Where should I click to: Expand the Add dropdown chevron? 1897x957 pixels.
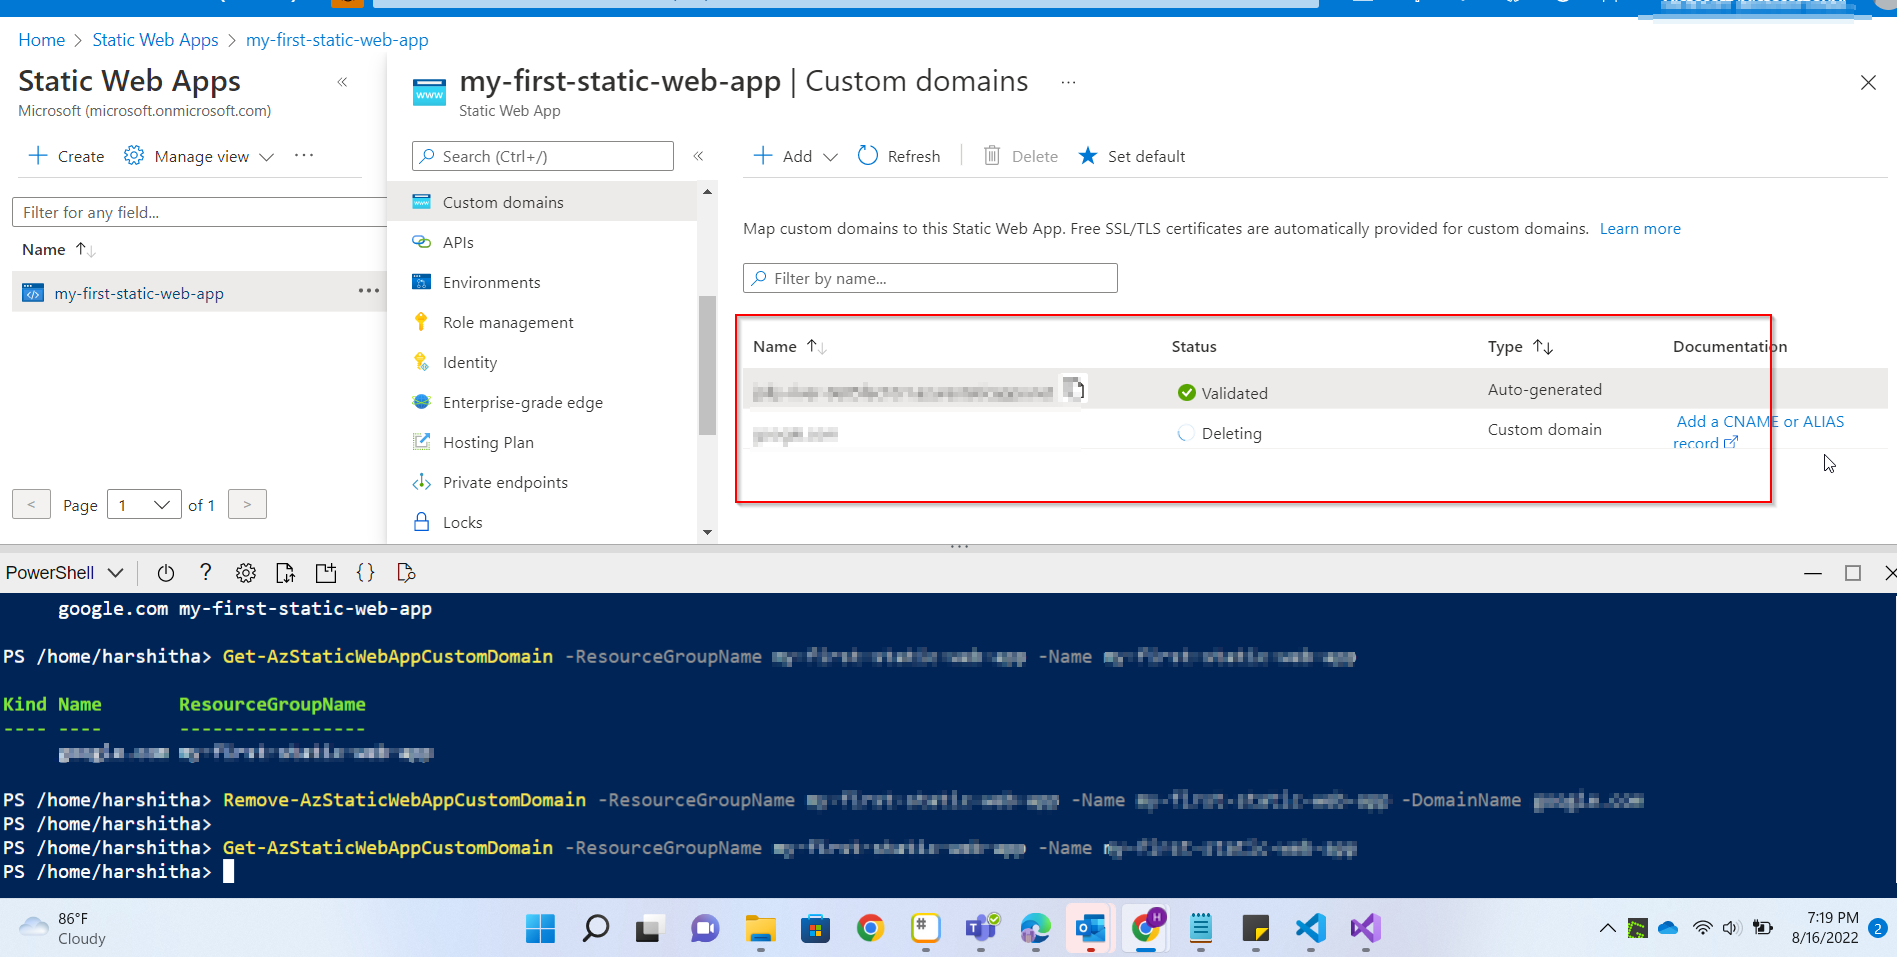[x=830, y=157]
